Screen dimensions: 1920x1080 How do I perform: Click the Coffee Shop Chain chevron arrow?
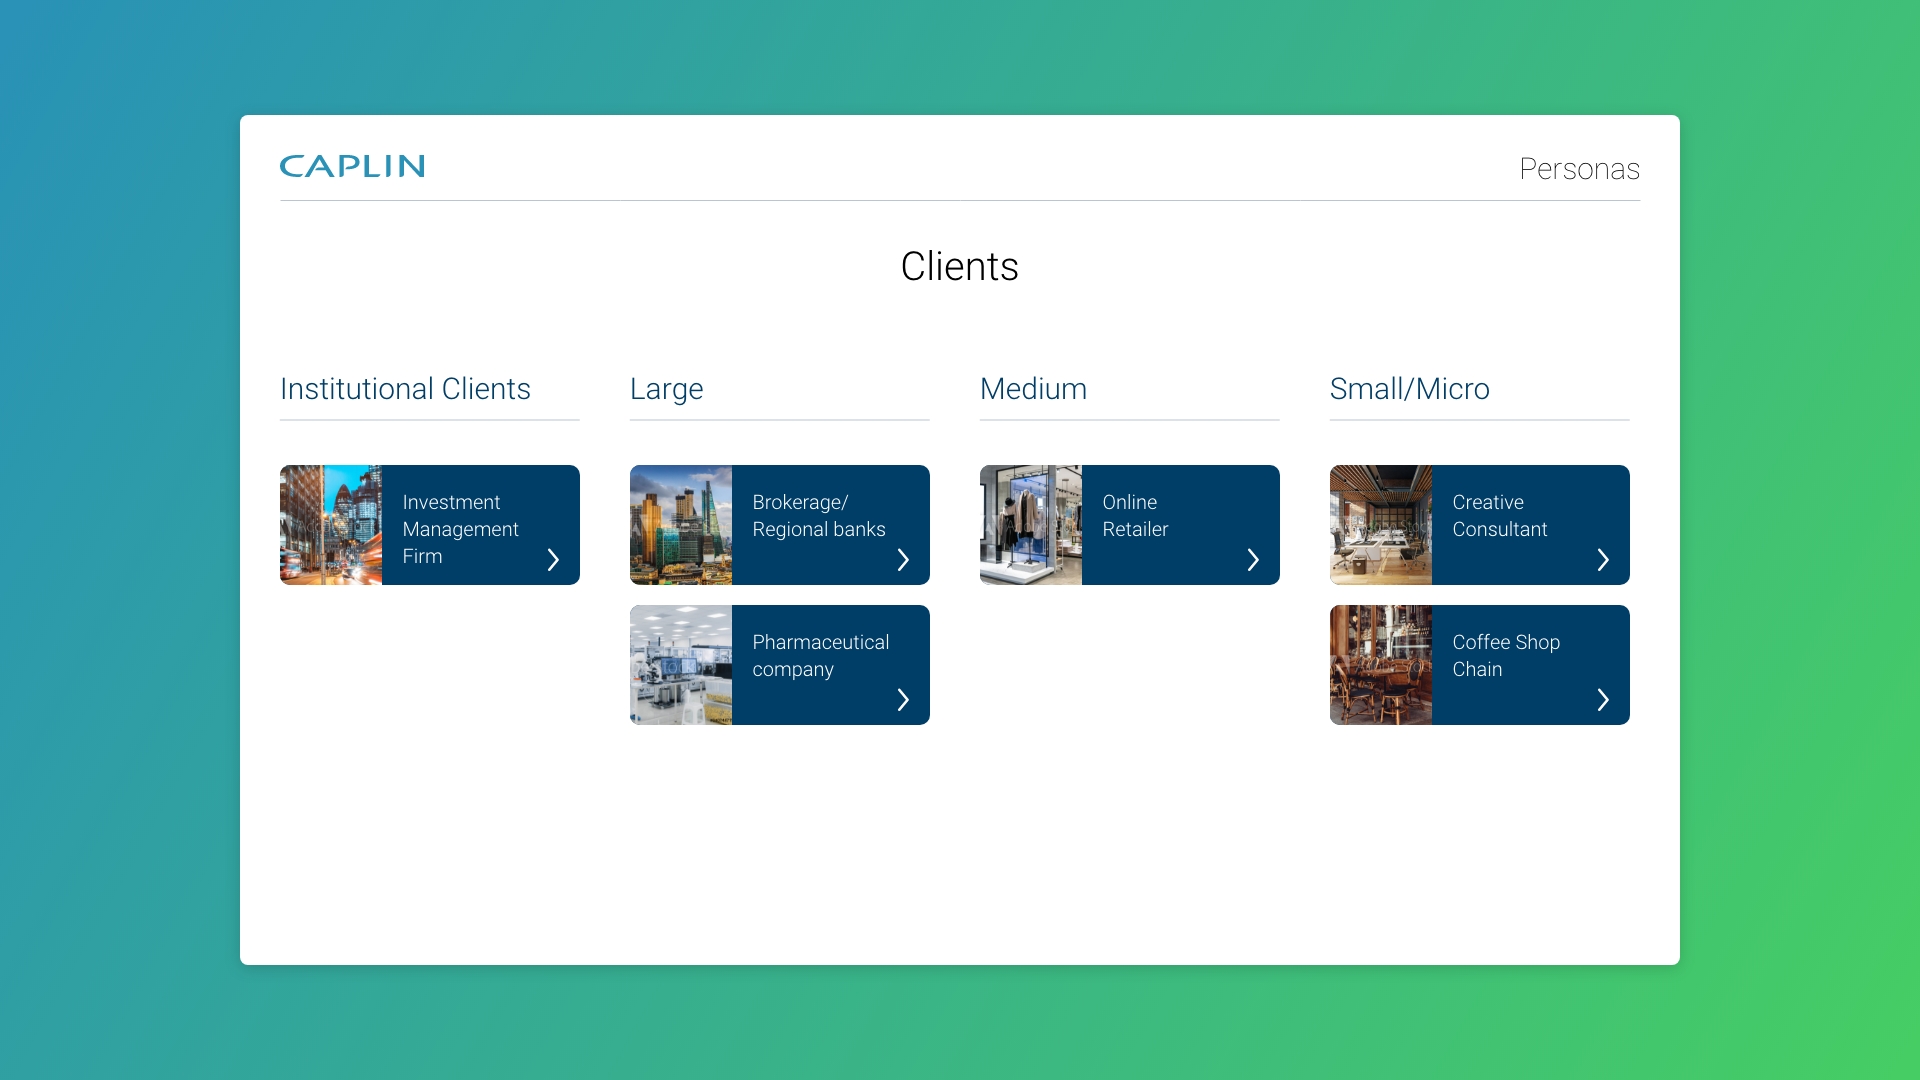click(1603, 700)
